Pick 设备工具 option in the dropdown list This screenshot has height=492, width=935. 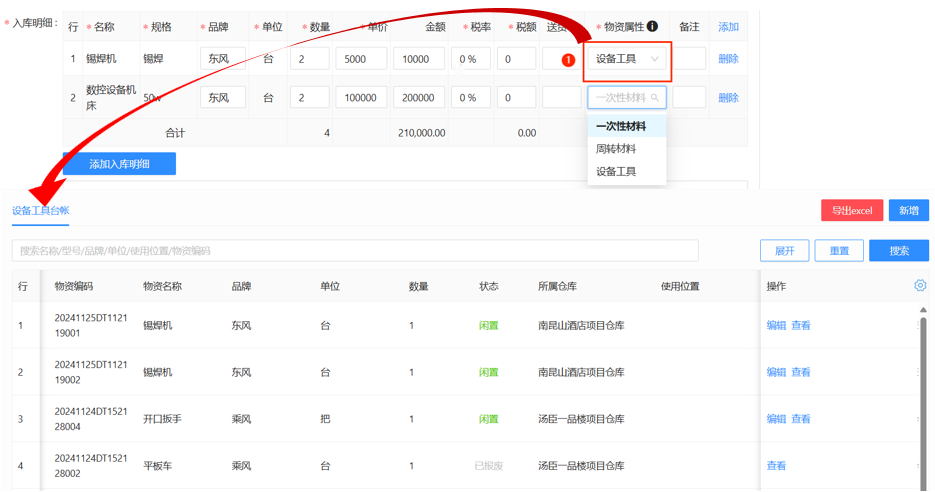pos(616,172)
